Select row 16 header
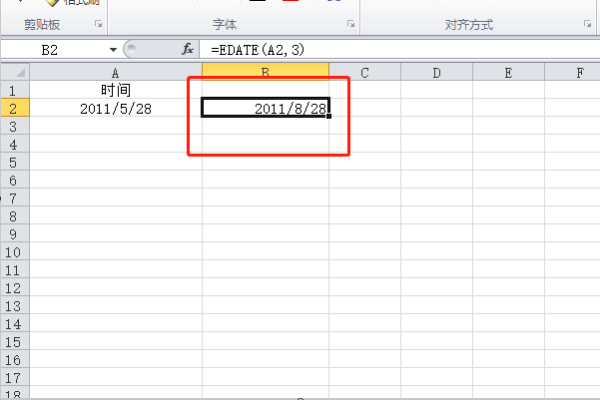The image size is (600, 400). point(15,359)
